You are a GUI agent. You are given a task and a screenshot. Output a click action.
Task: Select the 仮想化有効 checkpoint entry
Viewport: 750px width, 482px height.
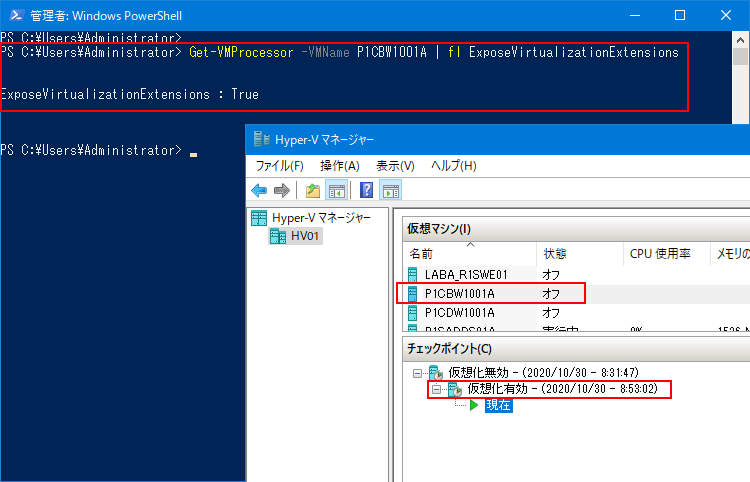pos(562,389)
